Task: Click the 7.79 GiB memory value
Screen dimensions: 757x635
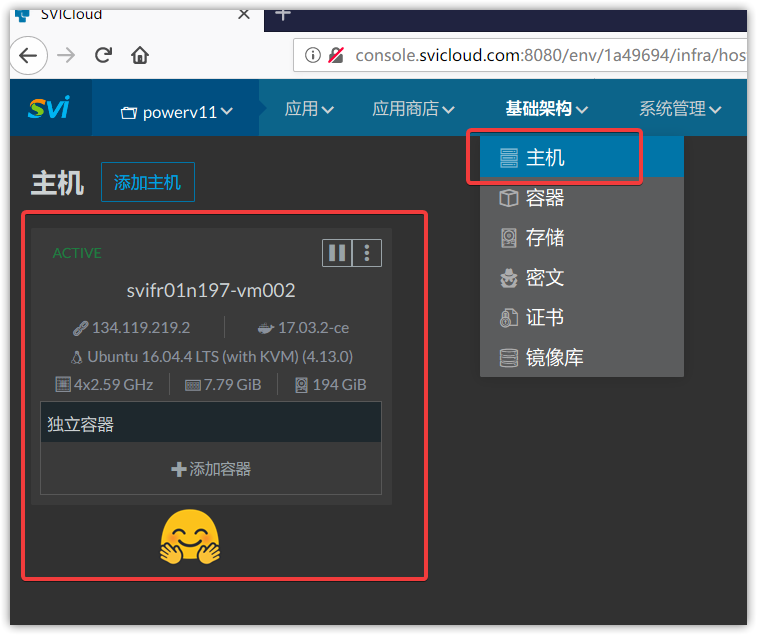Action: tap(232, 384)
